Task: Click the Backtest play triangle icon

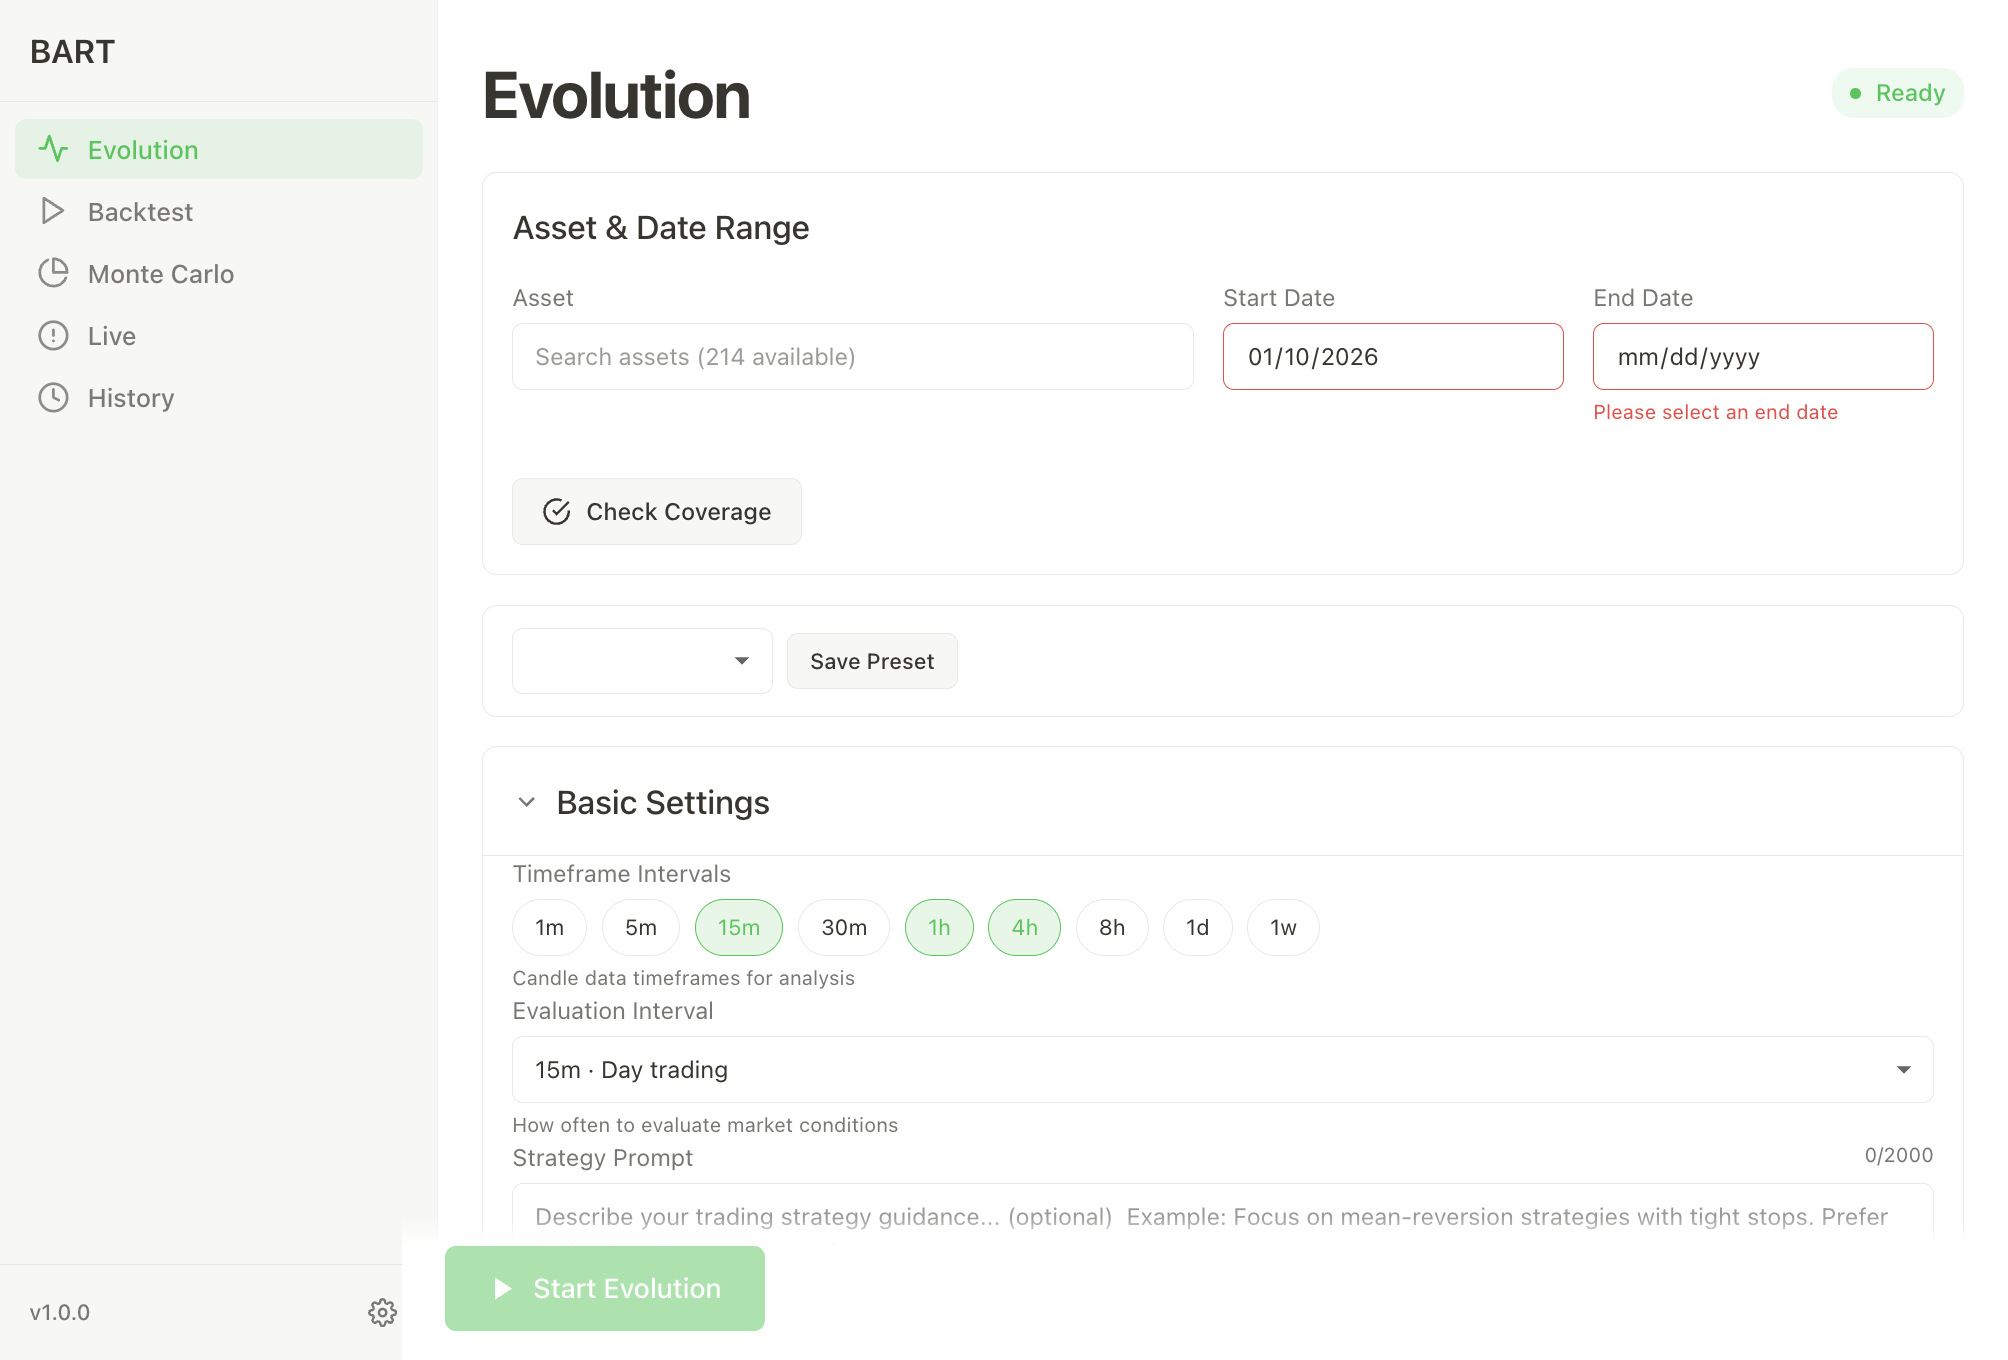Action: [x=53, y=212]
